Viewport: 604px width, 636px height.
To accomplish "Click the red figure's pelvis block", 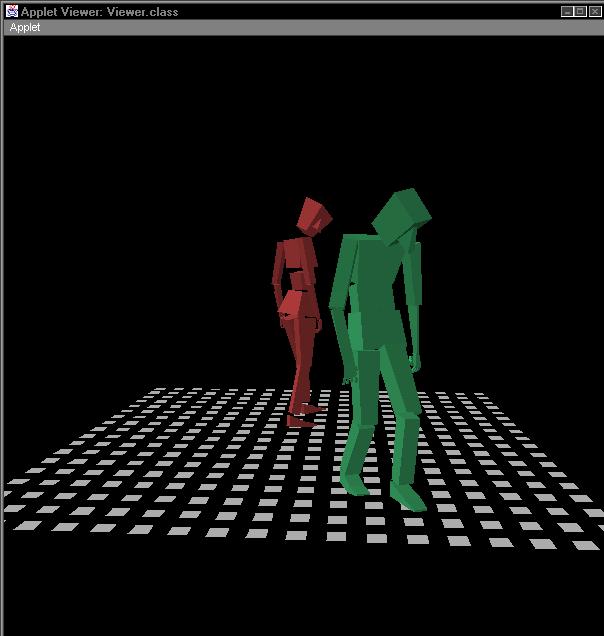I will point(297,305).
